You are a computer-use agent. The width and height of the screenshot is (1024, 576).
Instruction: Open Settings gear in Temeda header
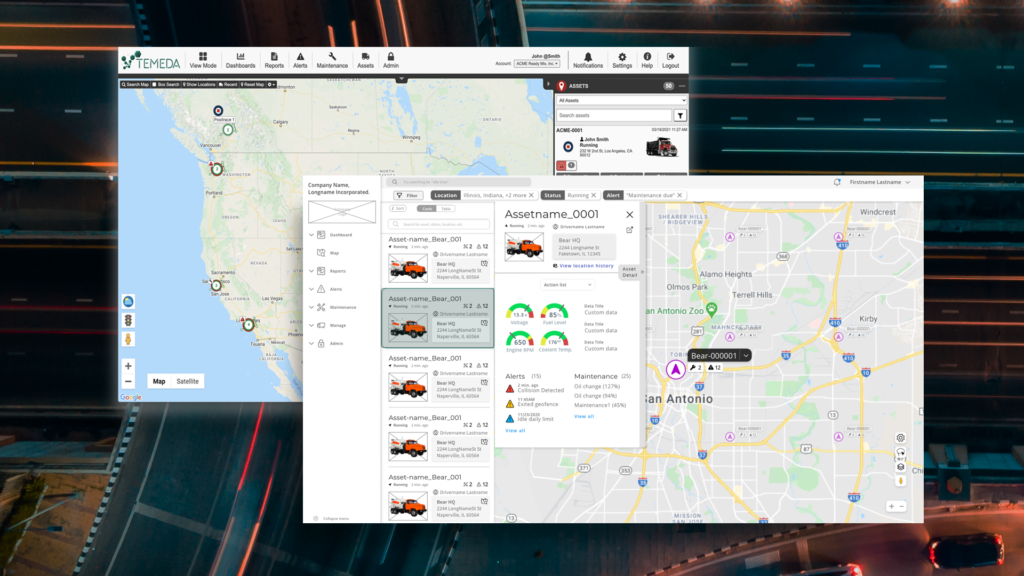pyautogui.click(x=622, y=58)
